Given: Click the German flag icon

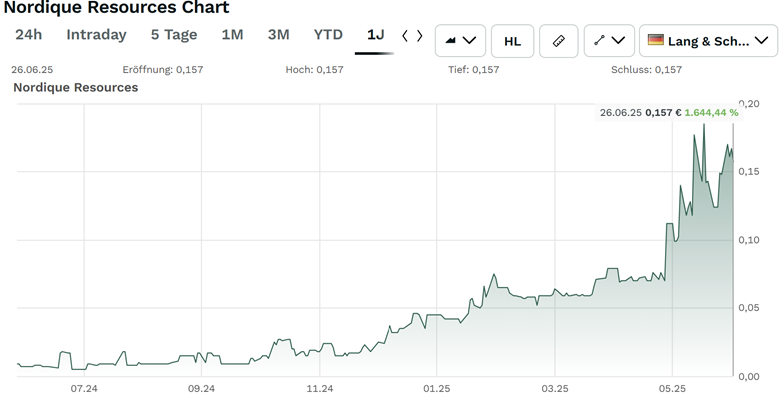Looking at the screenshot, I should coord(656,41).
